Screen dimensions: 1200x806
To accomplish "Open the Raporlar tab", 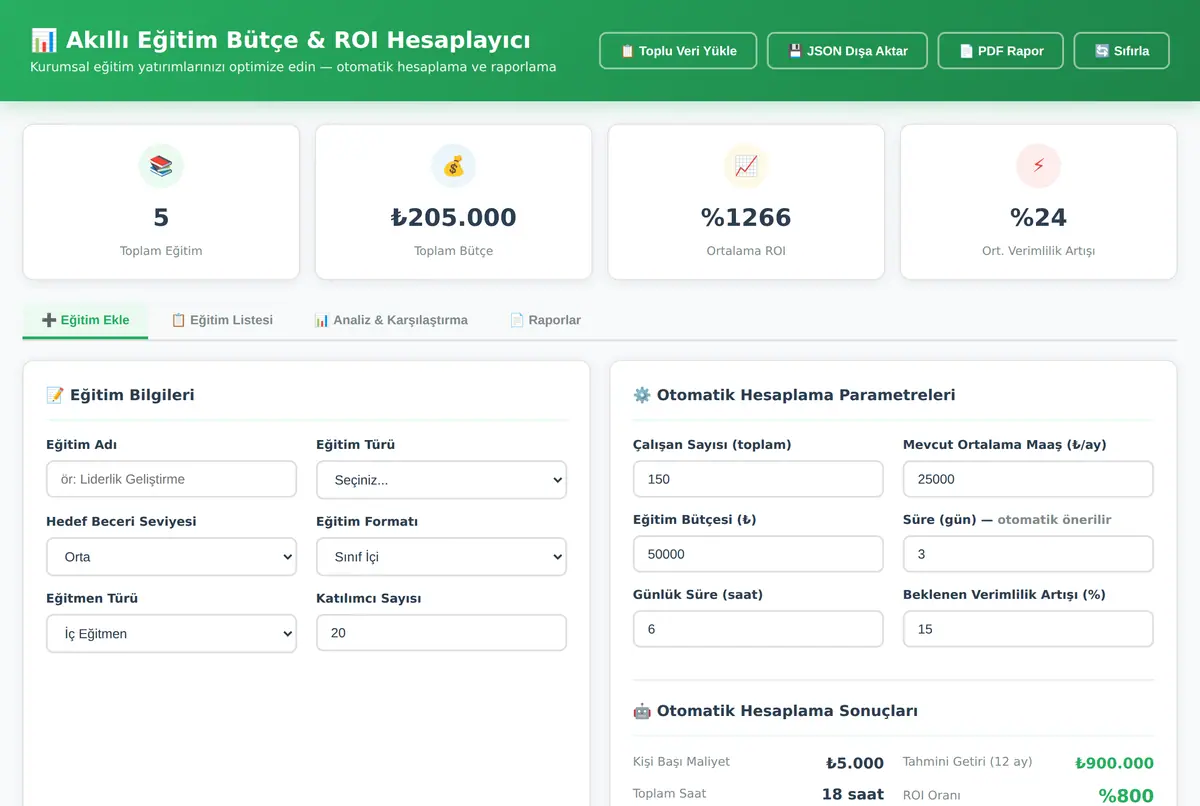I will [545, 320].
